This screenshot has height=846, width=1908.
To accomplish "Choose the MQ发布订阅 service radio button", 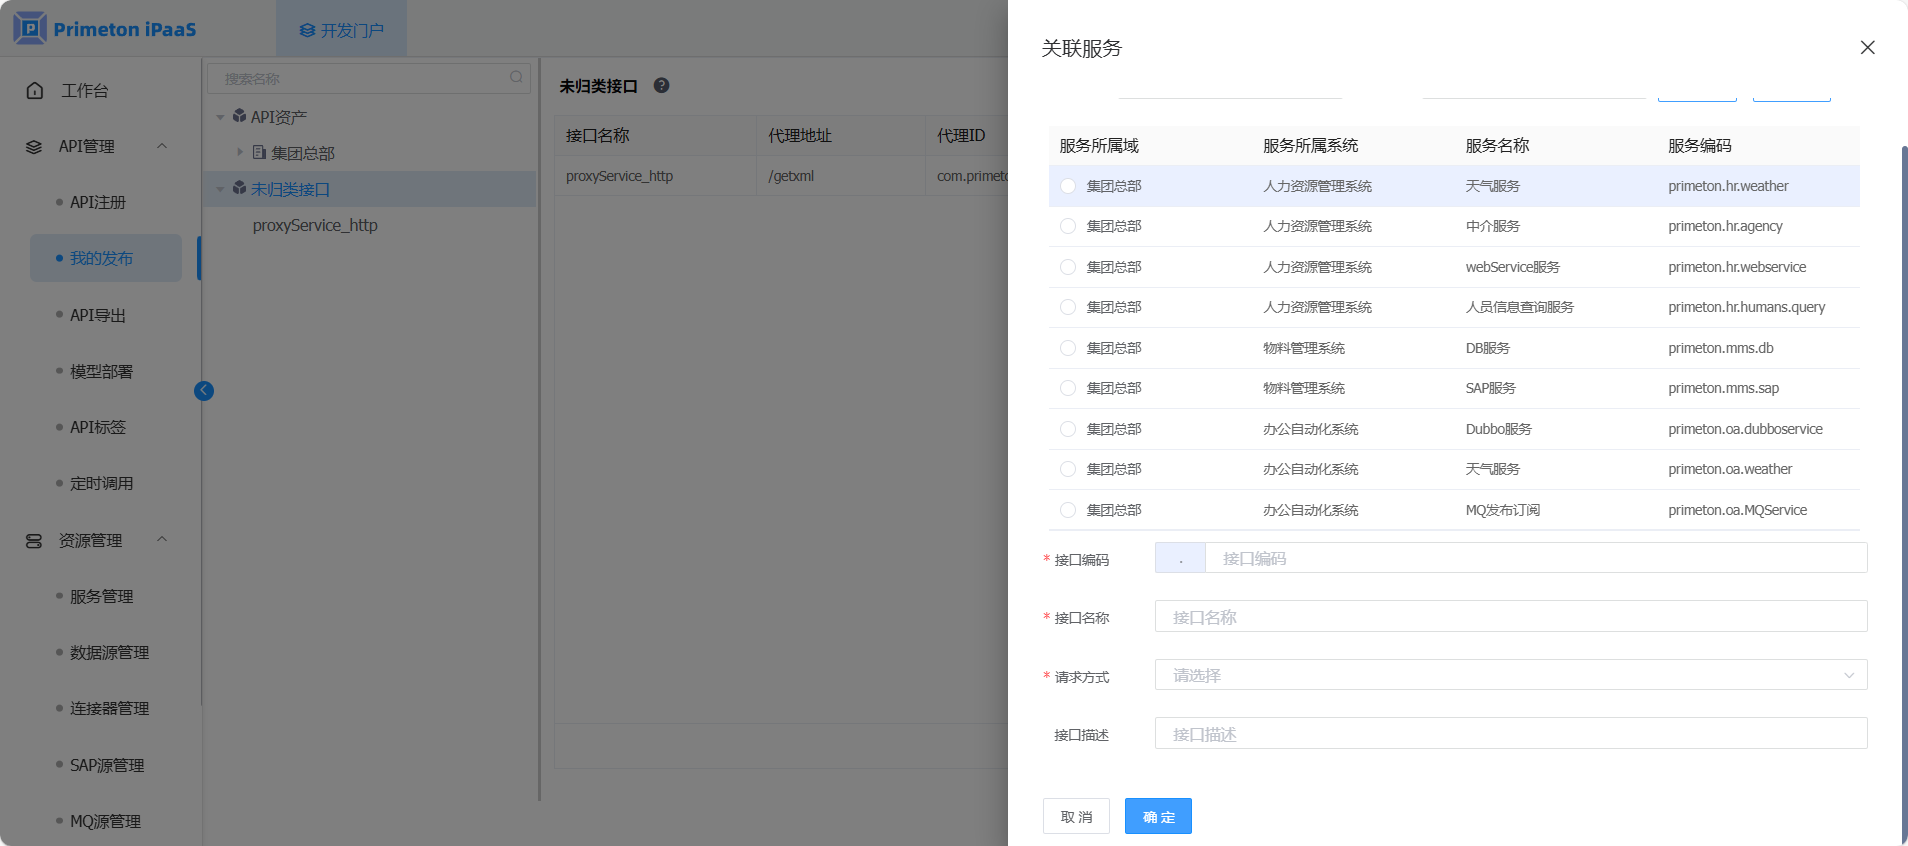I will pos(1068,510).
